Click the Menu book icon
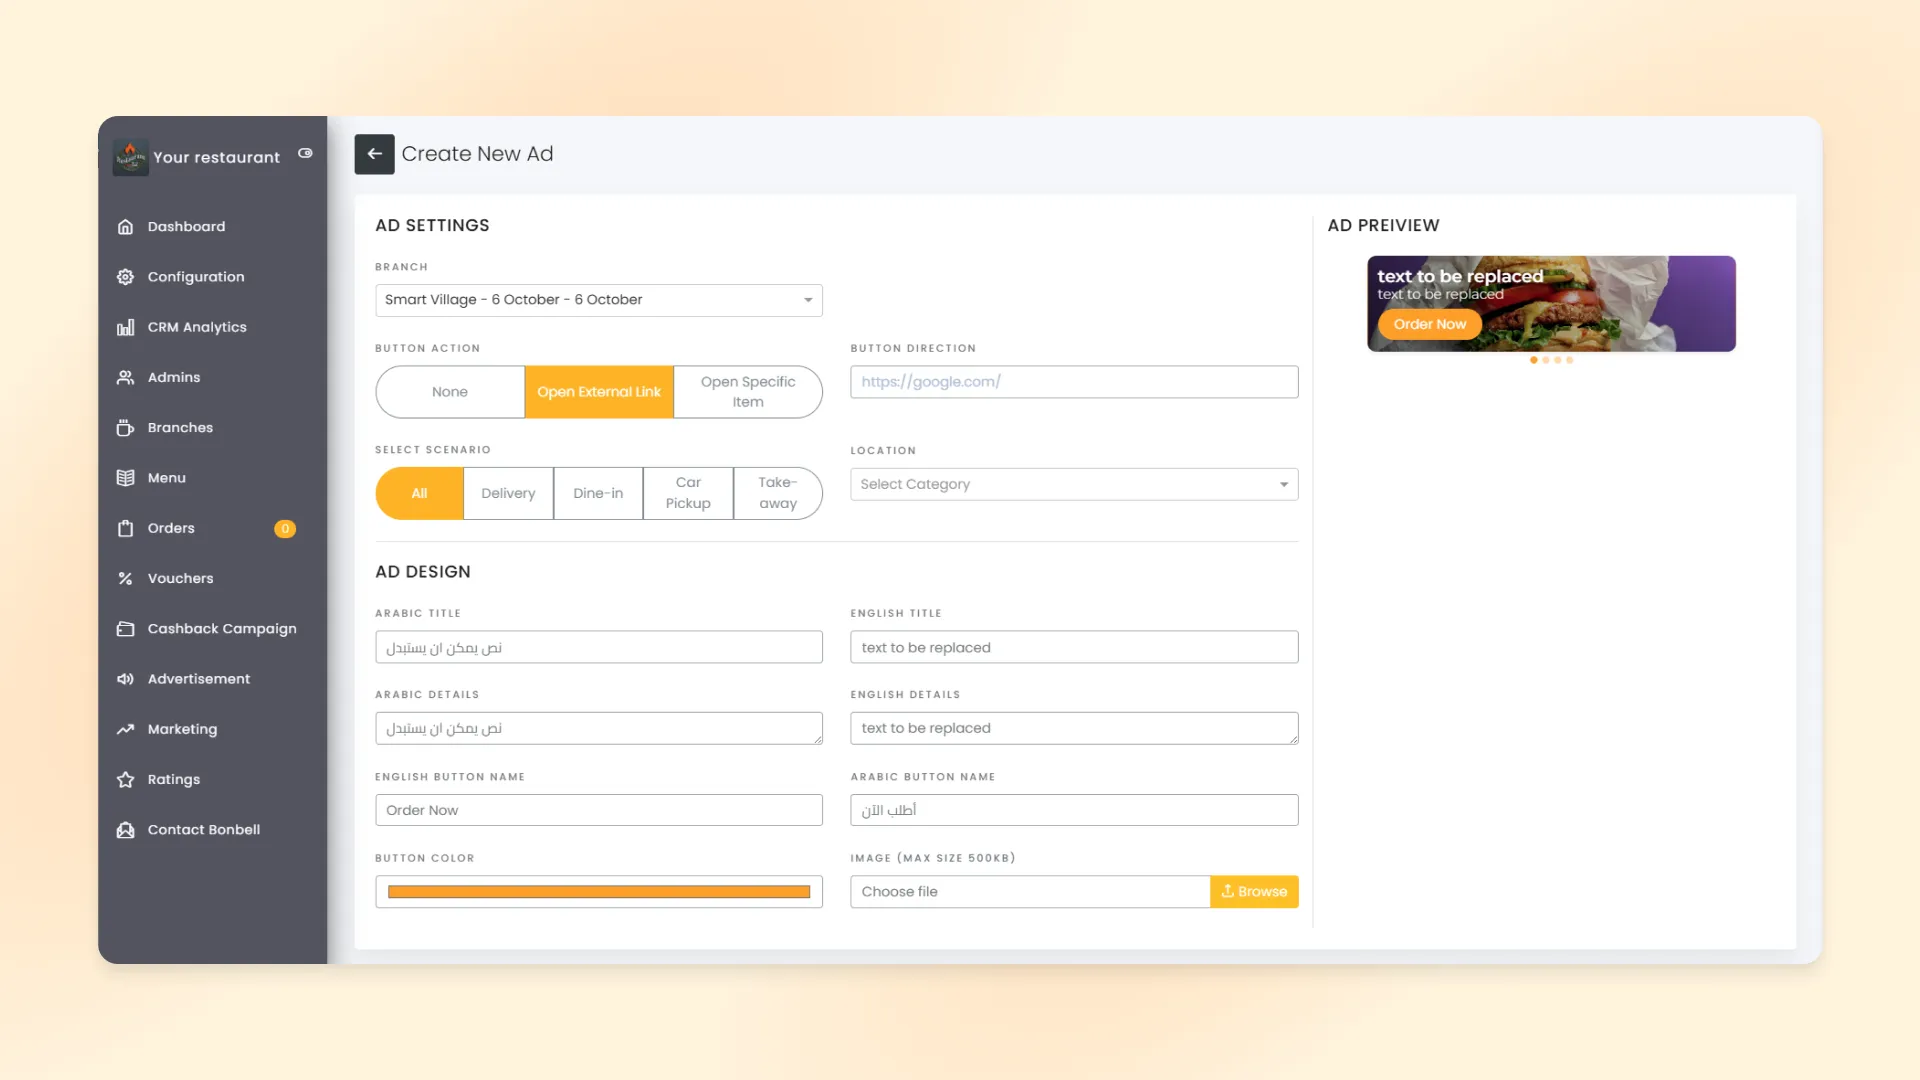 [x=125, y=478]
